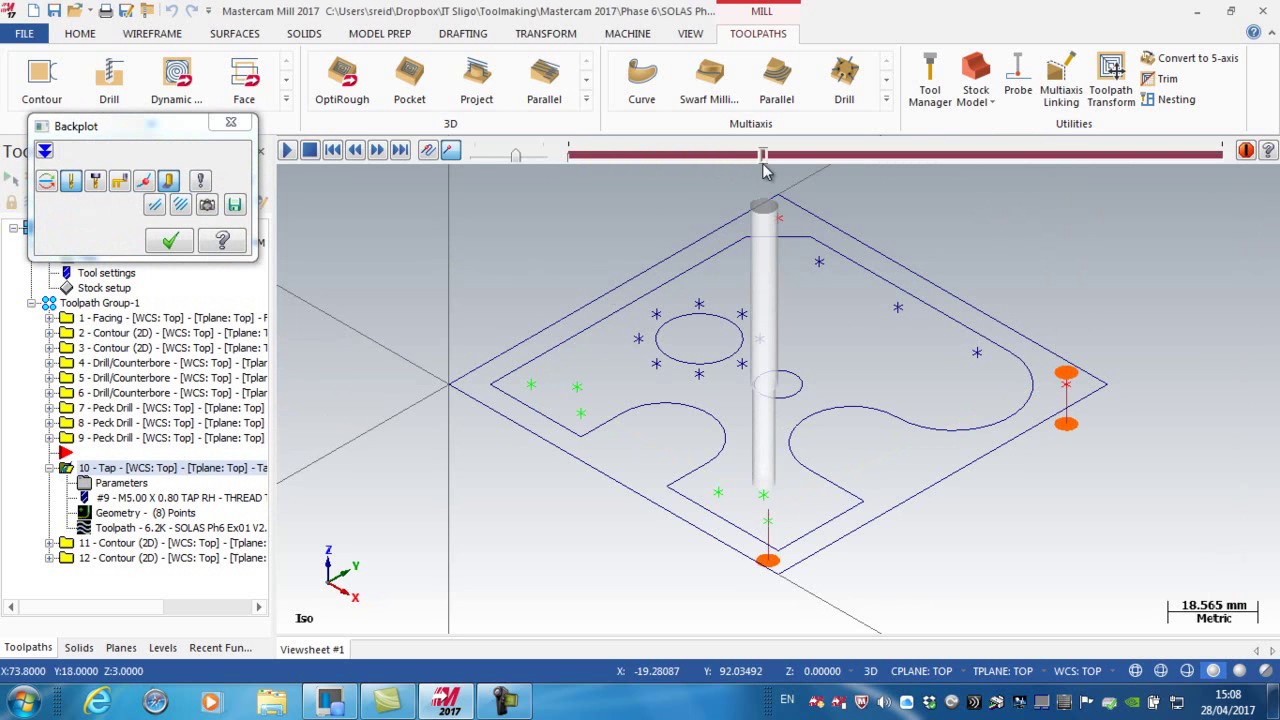Image resolution: width=1280 pixels, height=720 pixels.
Task: Switch to the WIREFRAME ribbon tab
Action: click(152, 34)
